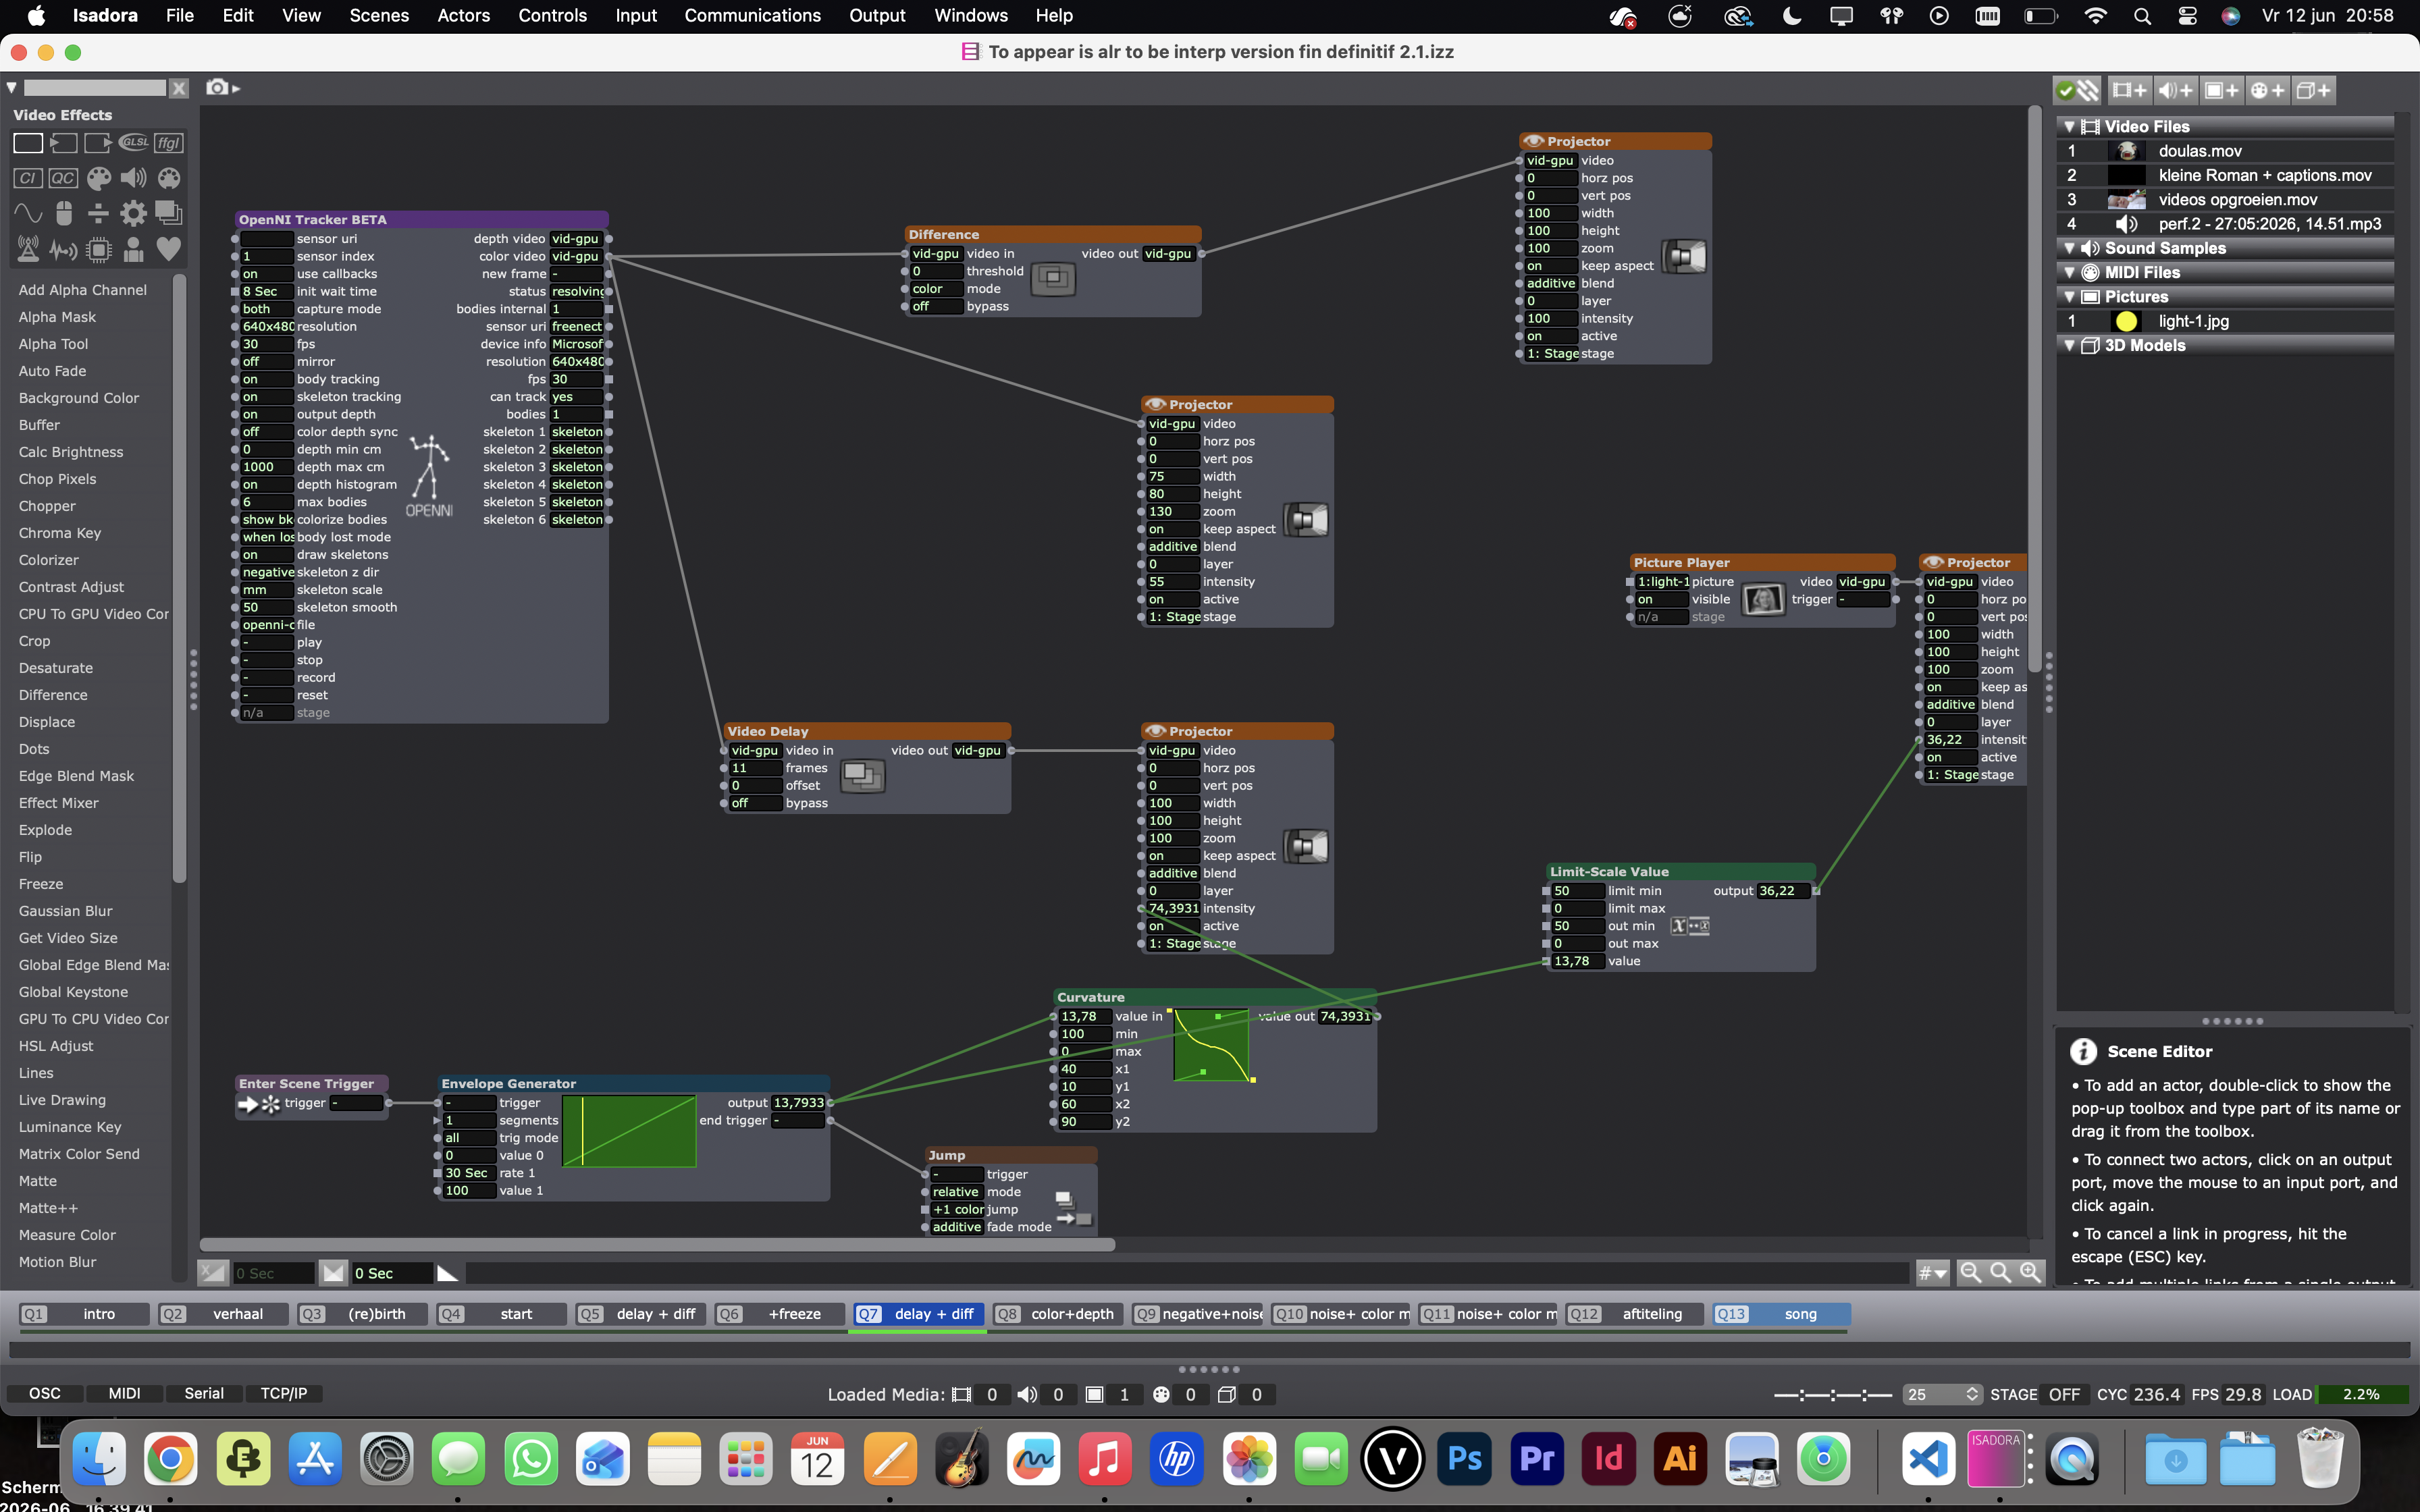This screenshot has width=2420, height=1512.
Task: Click the toolbox search input field
Action: 95,88
